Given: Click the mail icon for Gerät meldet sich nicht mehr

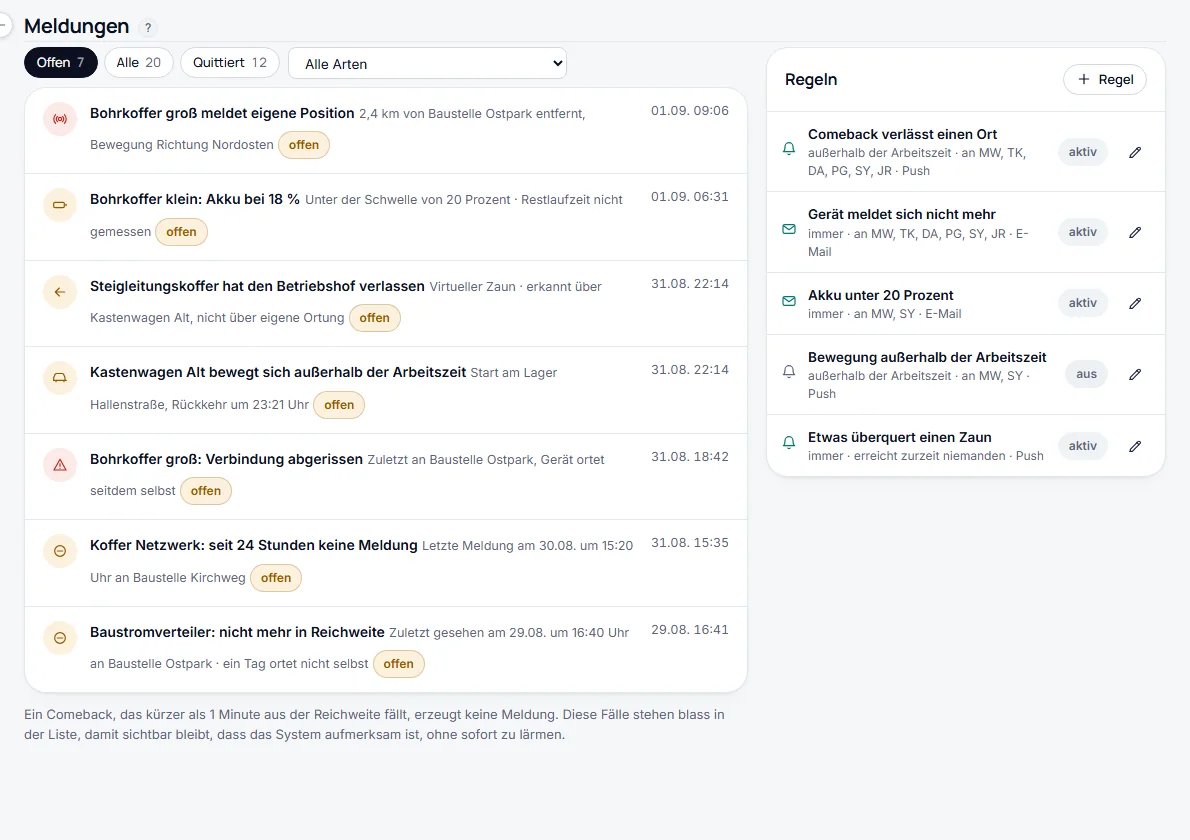Looking at the screenshot, I should [x=789, y=229].
